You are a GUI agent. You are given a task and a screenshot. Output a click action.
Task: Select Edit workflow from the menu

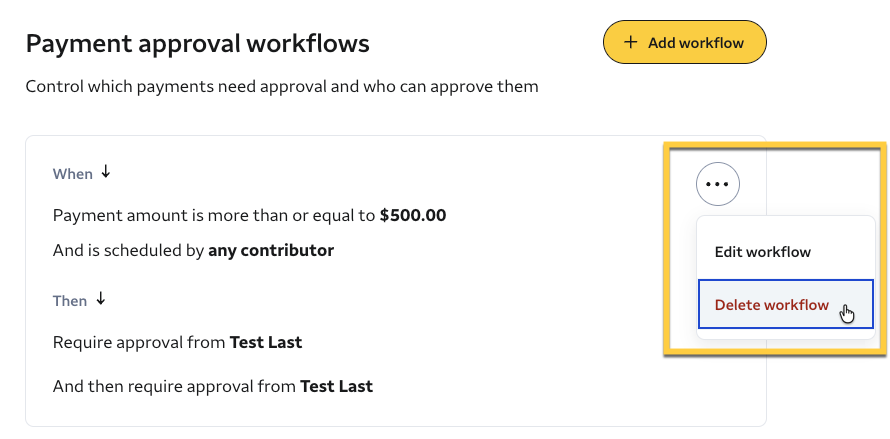click(x=762, y=252)
